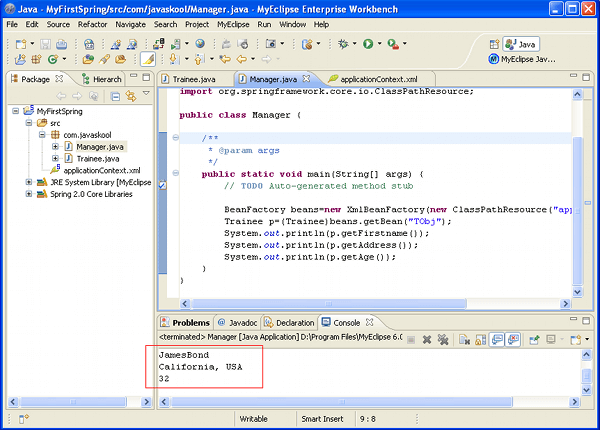Toggle the Console Scroll Lock icon
This screenshot has width=600, height=430.
[480, 340]
